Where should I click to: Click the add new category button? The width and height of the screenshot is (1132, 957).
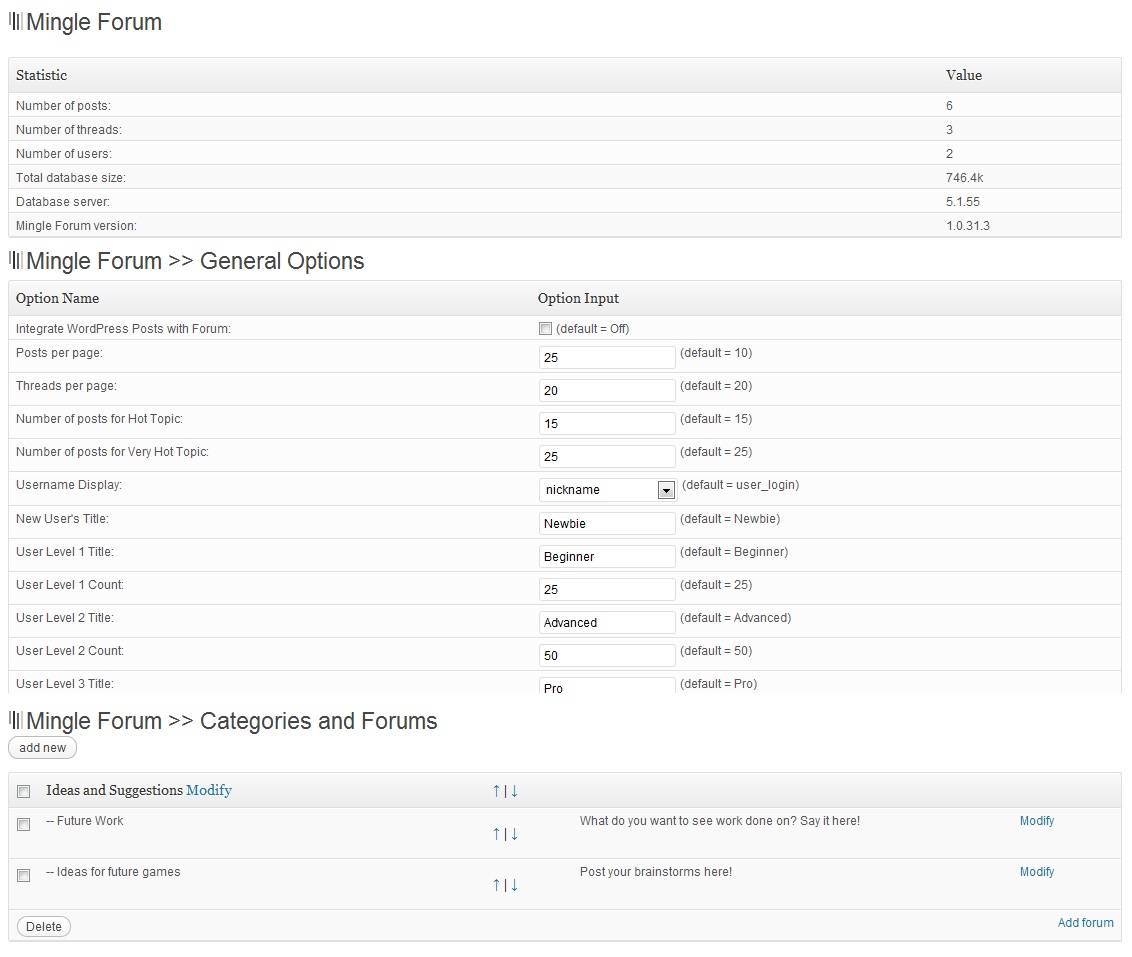point(43,748)
